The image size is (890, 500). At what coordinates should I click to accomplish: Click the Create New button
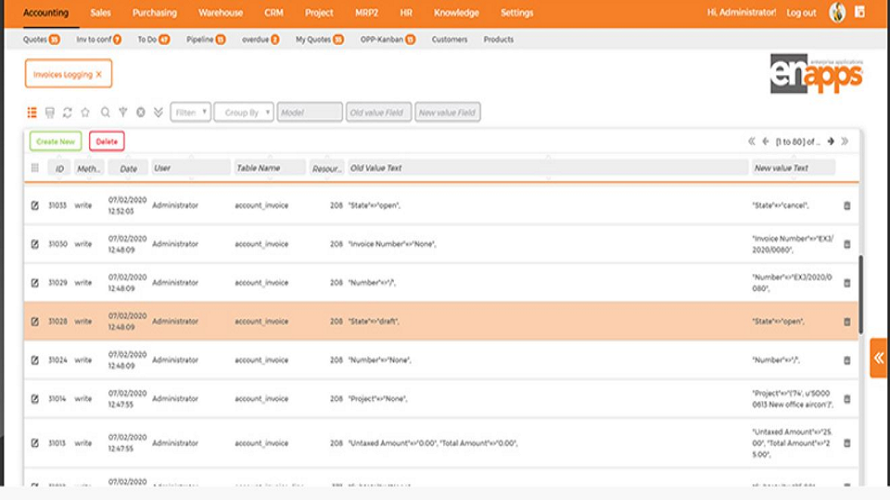56,141
